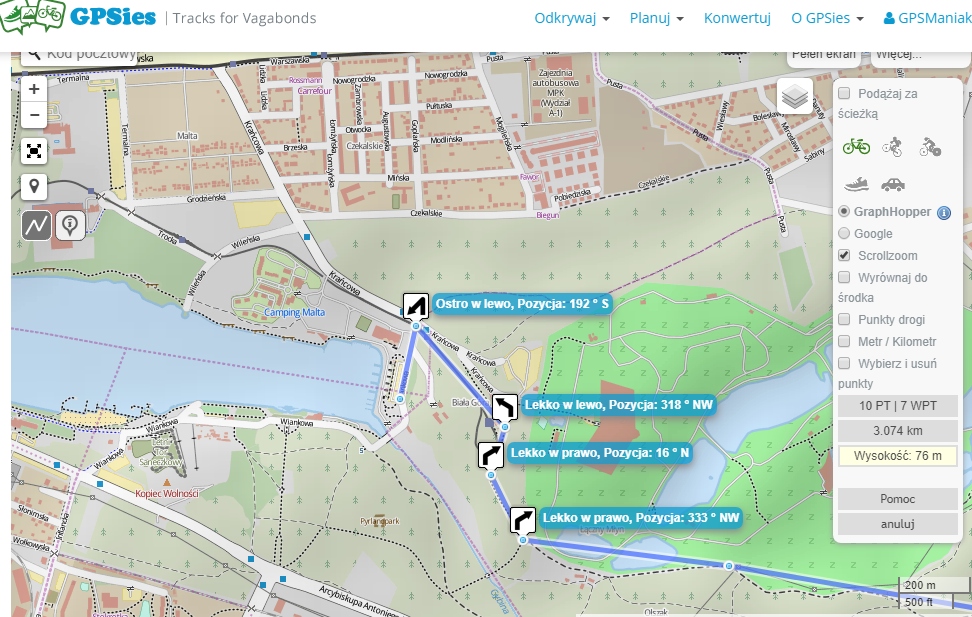This screenshot has width=972, height=617.
Task: Enable the Podążaj za ścieżką checkbox
Action: (845, 93)
